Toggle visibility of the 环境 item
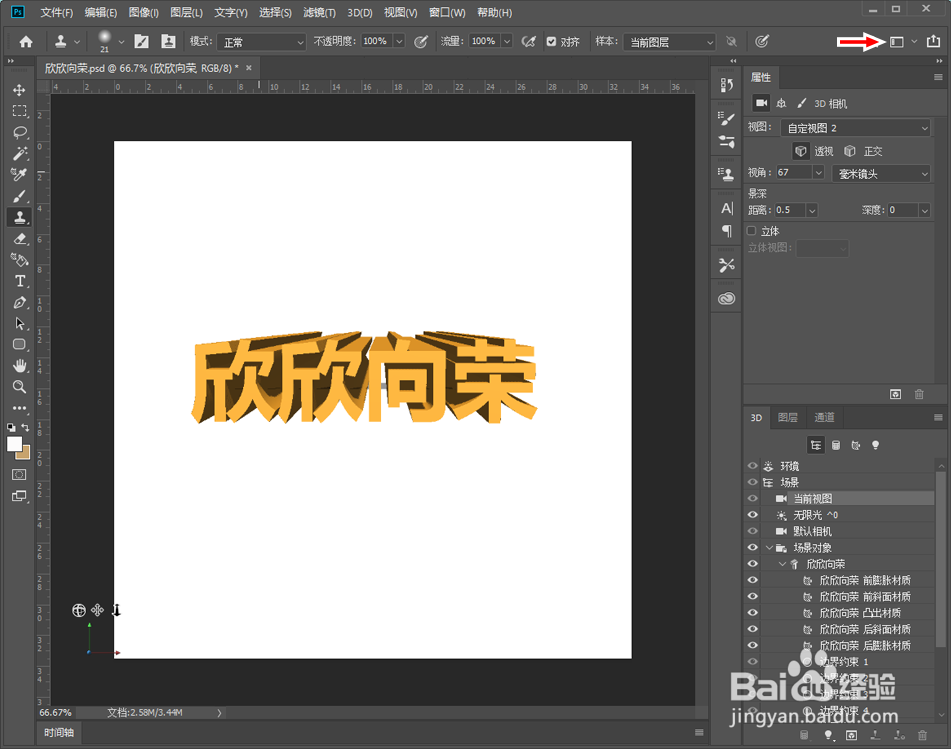Screen dimensions: 951x749 coord(753,465)
